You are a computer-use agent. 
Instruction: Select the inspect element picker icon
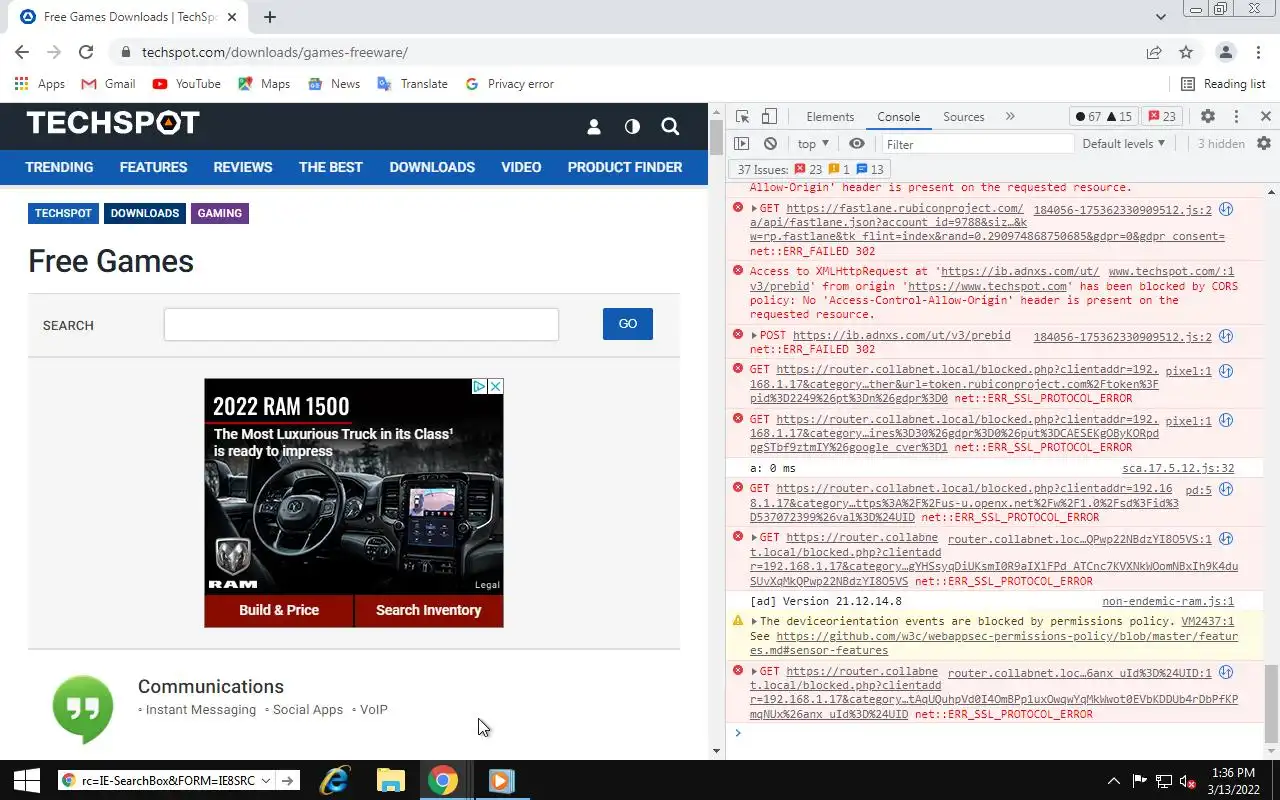pos(742,117)
